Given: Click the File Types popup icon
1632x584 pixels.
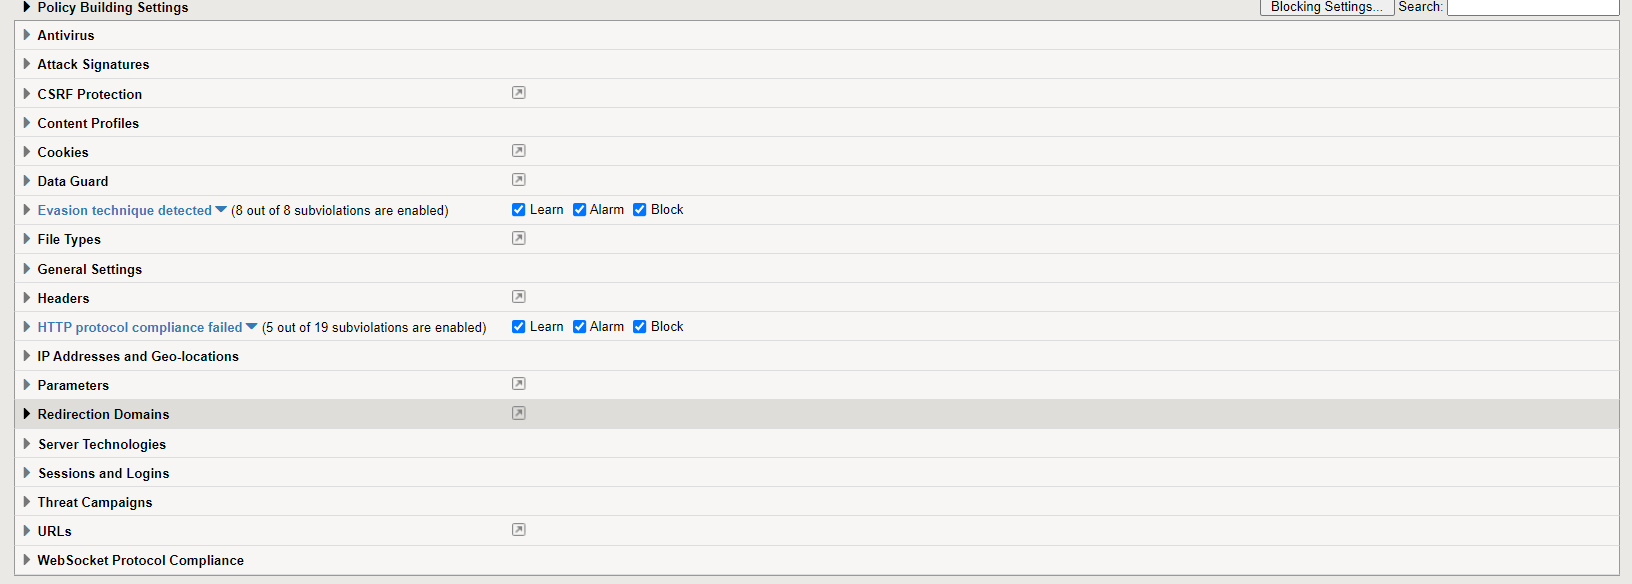Looking at the screenshot, I should [518, 238].
